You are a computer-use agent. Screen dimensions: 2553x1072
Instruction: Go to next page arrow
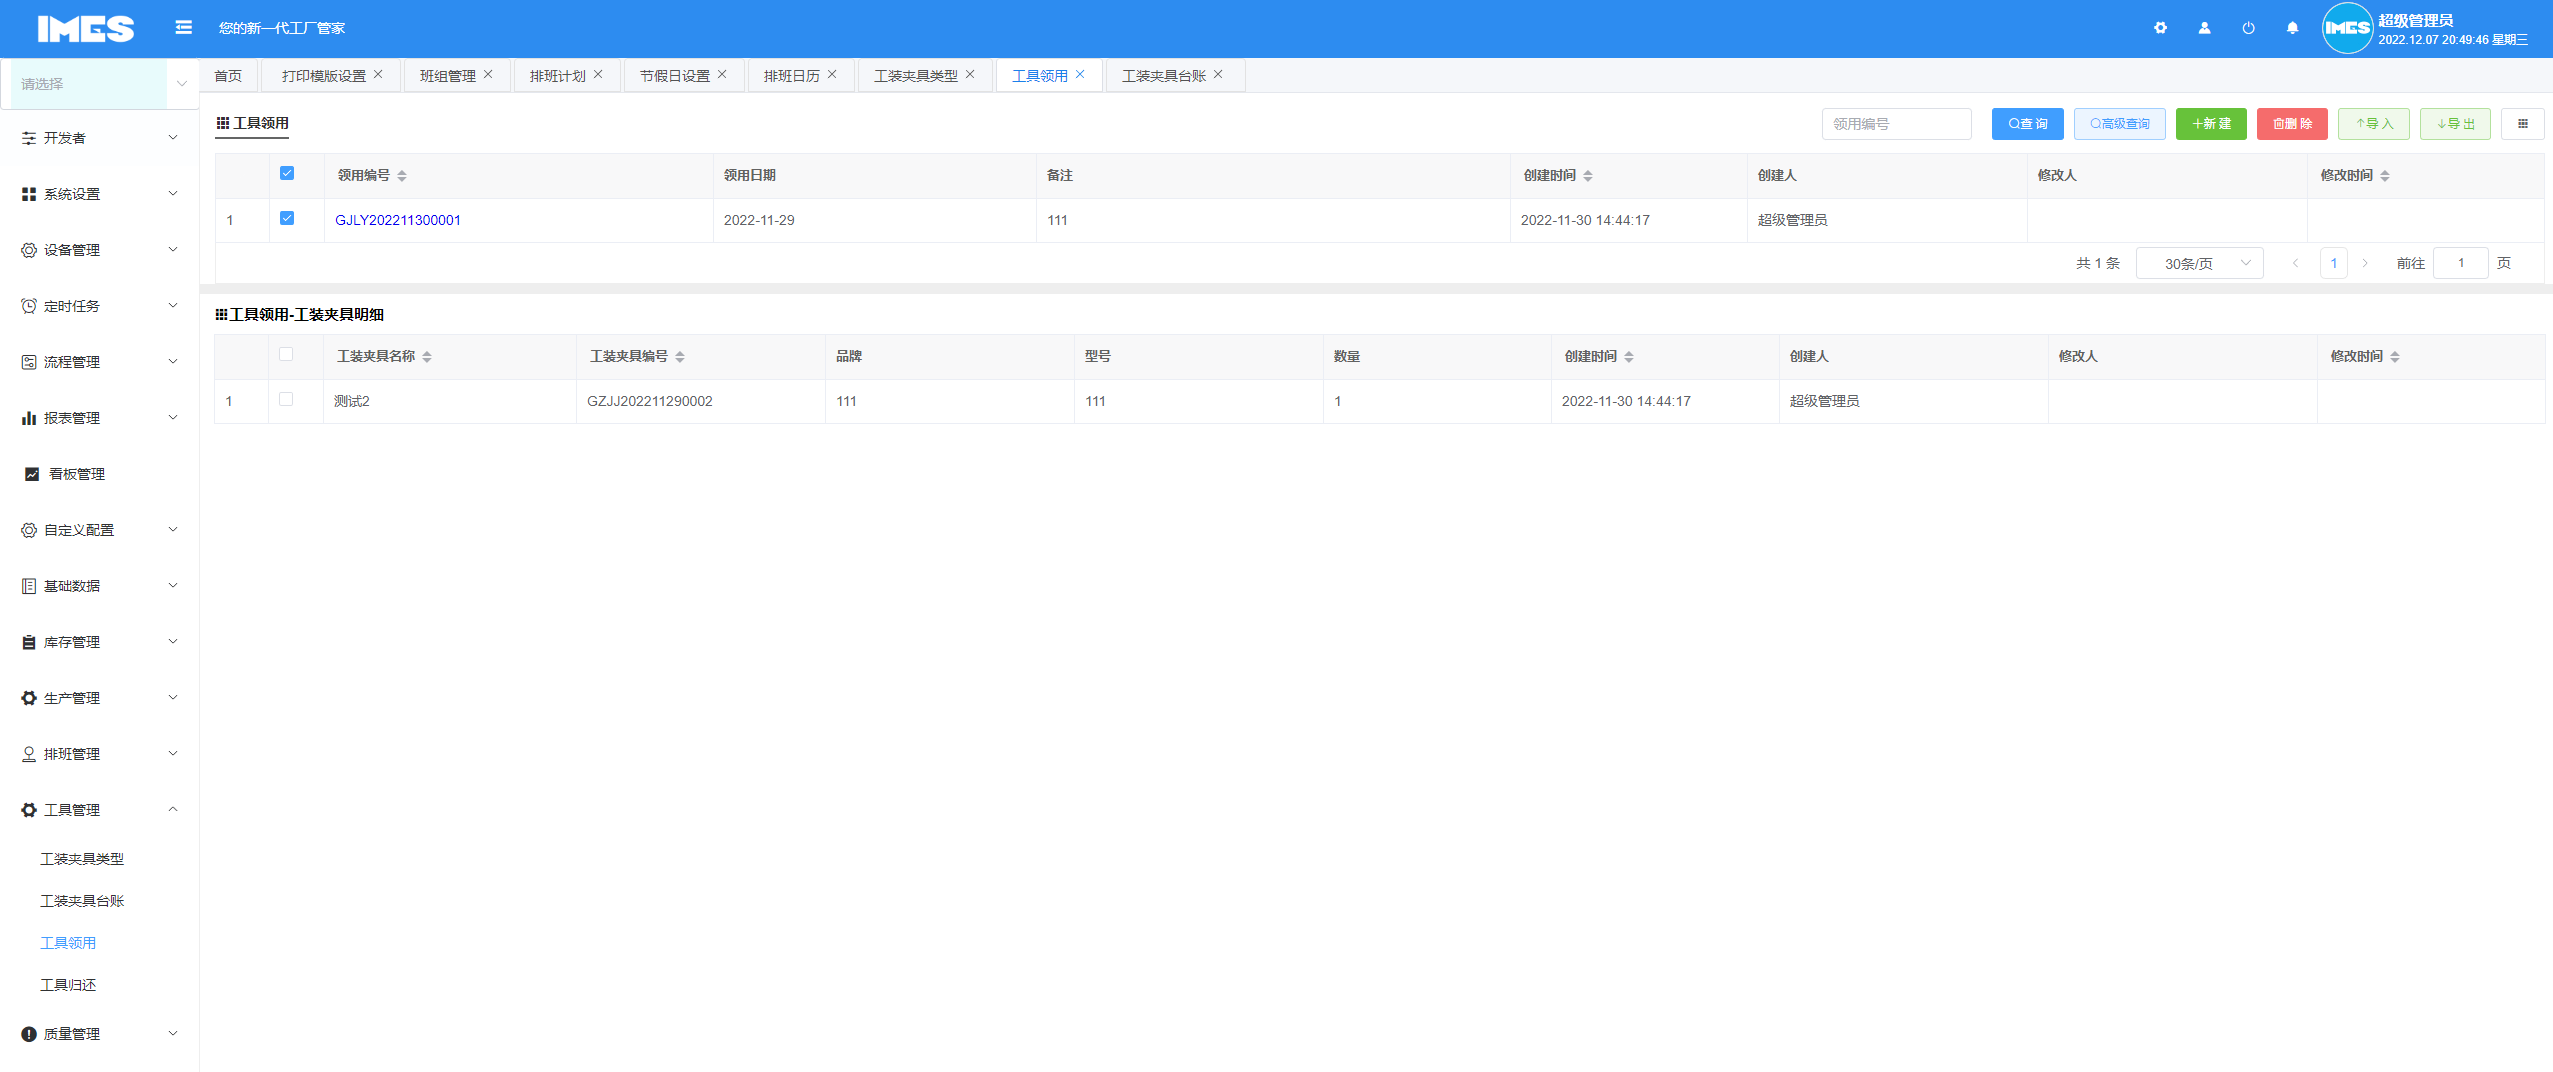(x=2365, y=263)
